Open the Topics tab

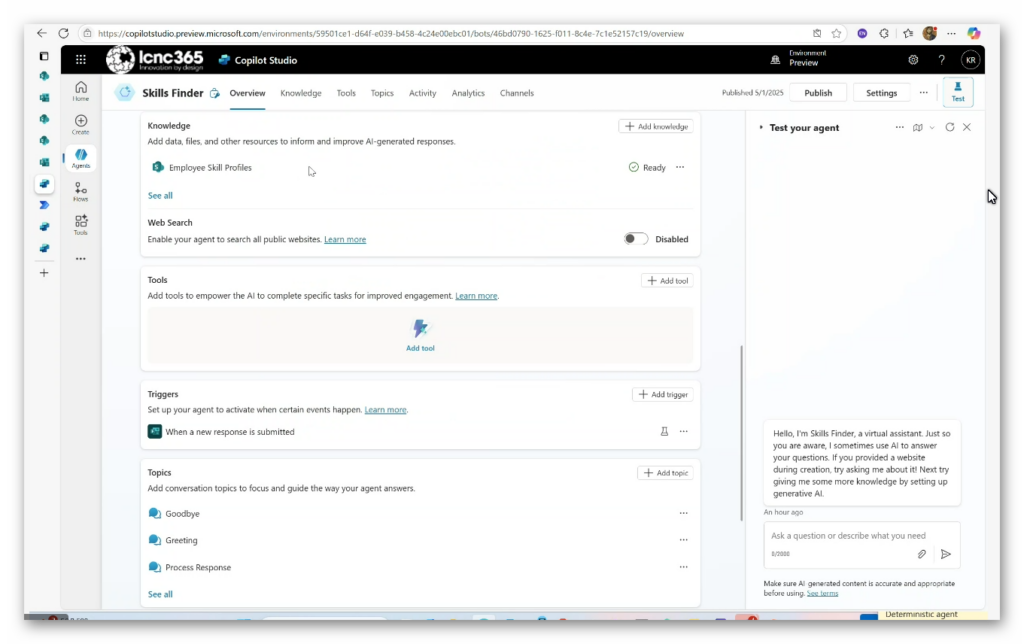click(x=382, y=93)
